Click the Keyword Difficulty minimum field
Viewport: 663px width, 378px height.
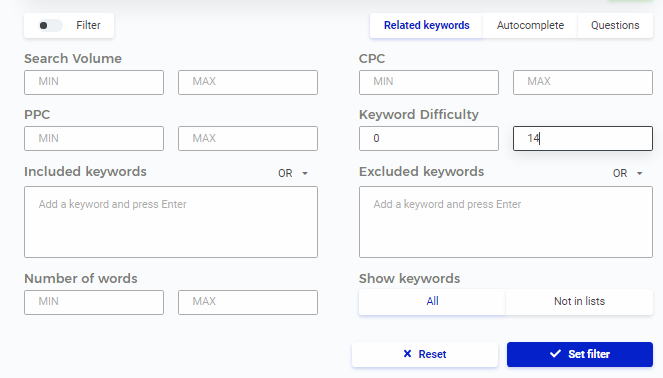429,138
